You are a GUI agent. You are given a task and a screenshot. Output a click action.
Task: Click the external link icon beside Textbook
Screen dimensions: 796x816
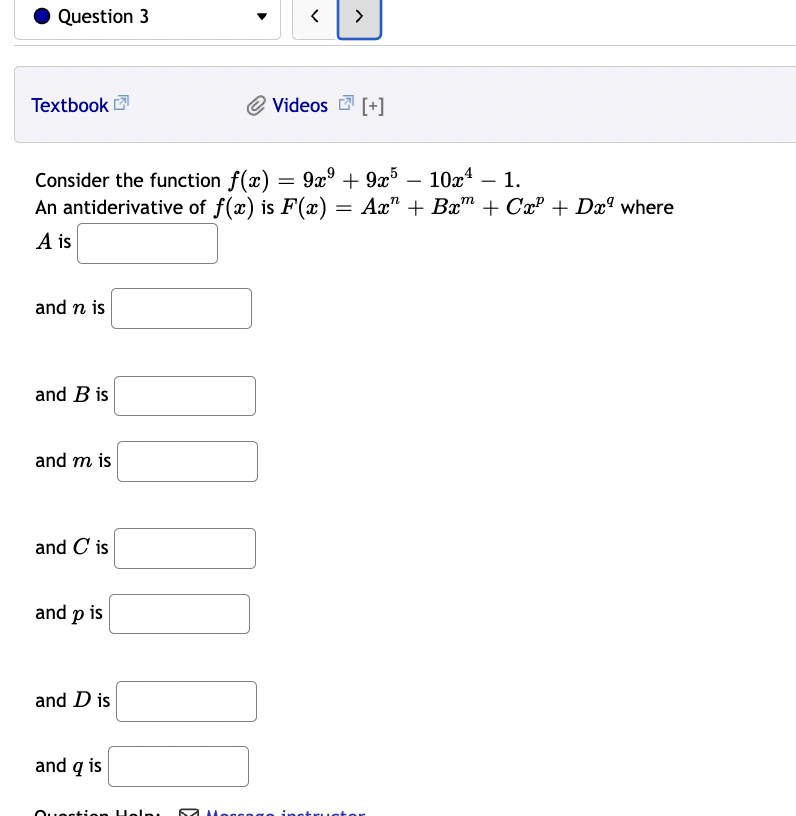click(x=121, y=103)
